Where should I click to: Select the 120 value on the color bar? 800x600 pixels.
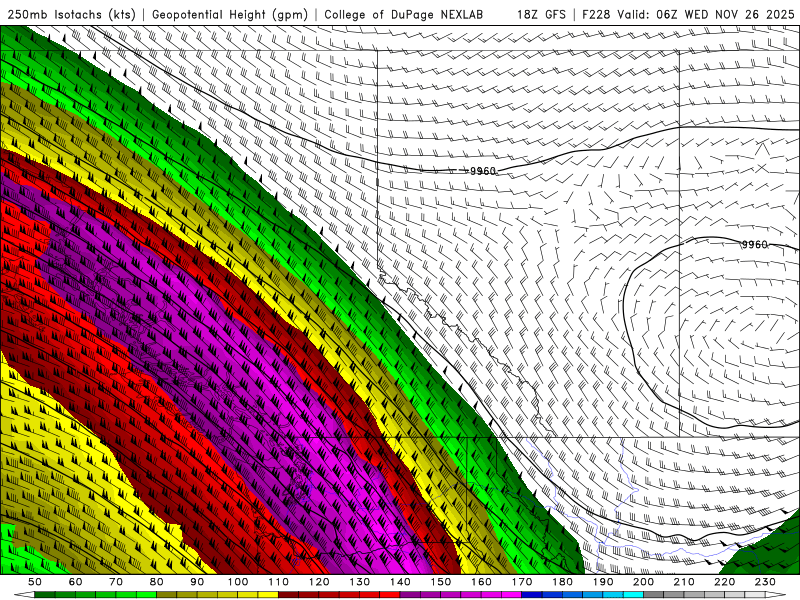[x=319, y=582]
